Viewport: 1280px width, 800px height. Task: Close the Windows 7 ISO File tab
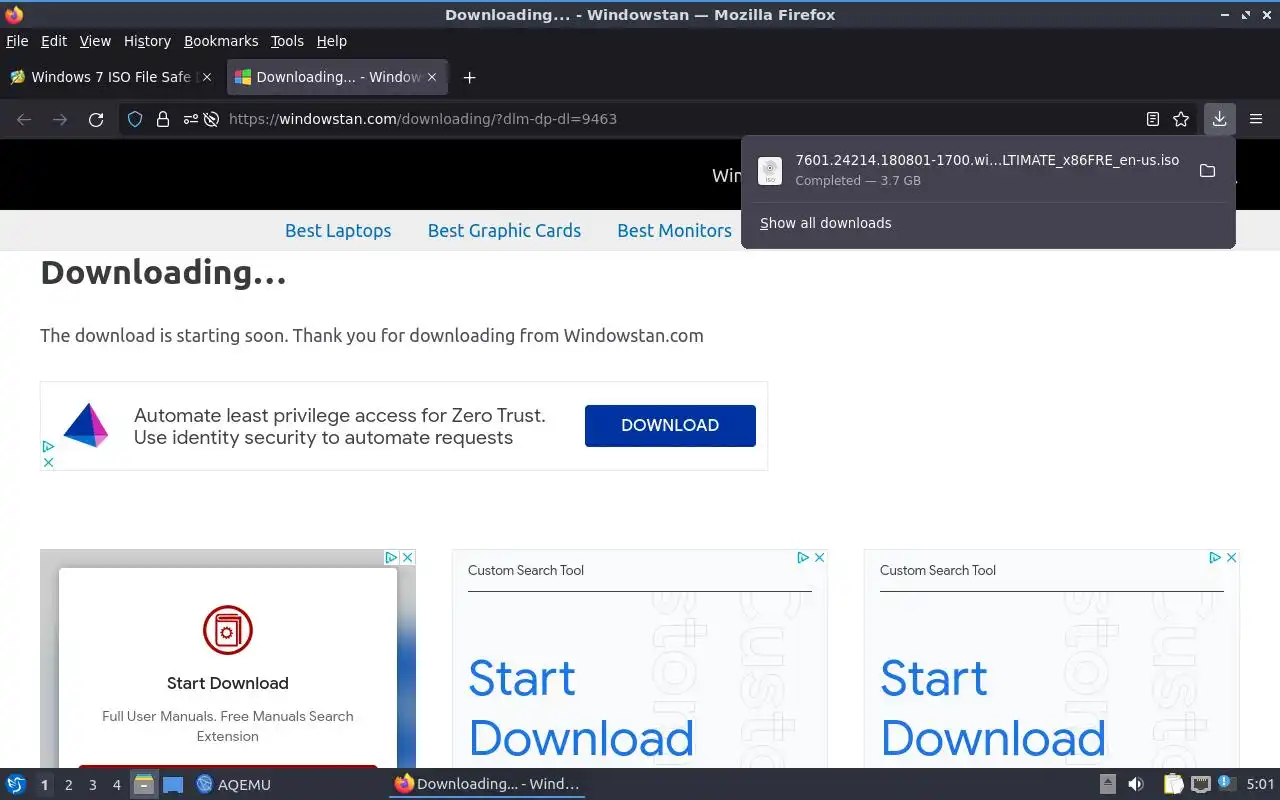[207, 77]
